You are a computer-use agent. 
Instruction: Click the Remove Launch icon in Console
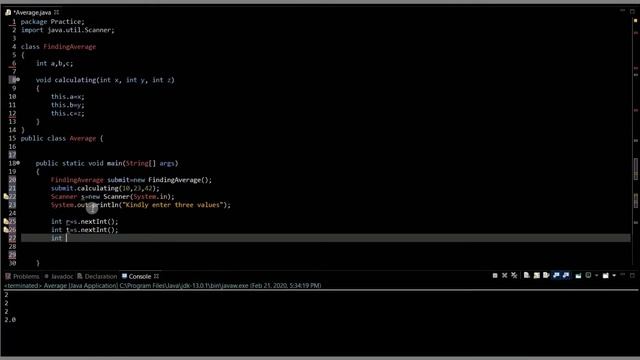point(504,276)
